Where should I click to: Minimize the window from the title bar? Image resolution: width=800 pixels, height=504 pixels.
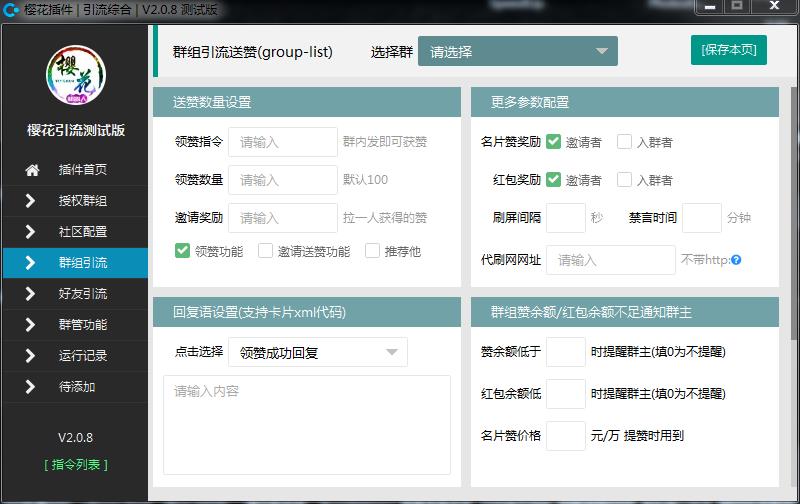pyautogui.click(x=710, y=7)
